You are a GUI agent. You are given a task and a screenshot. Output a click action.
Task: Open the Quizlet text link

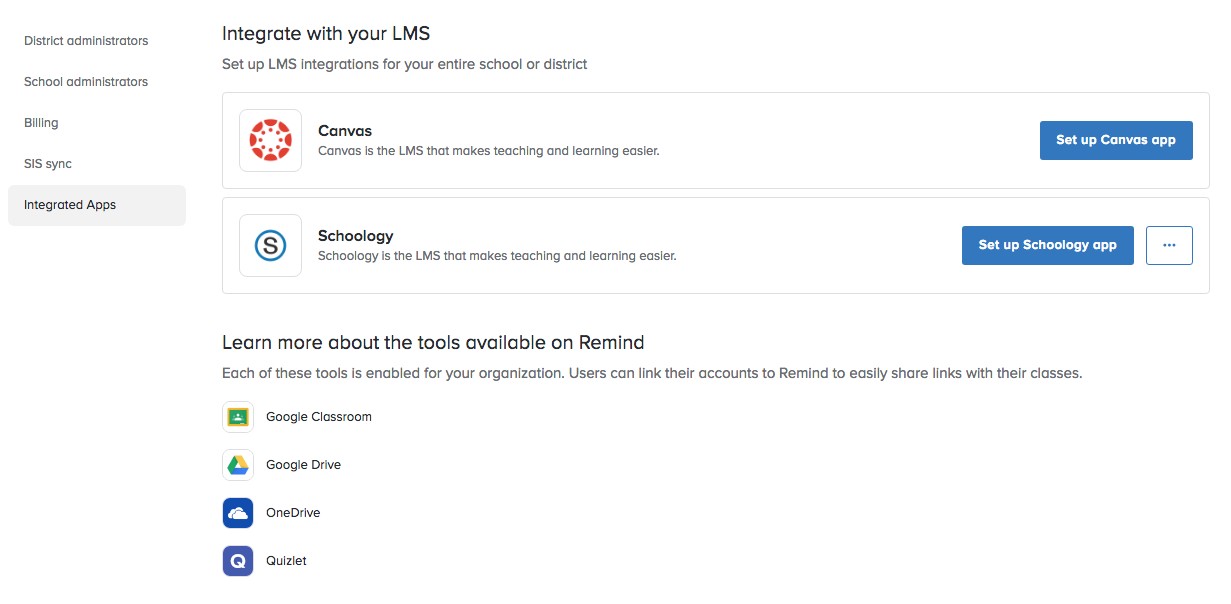286,561
